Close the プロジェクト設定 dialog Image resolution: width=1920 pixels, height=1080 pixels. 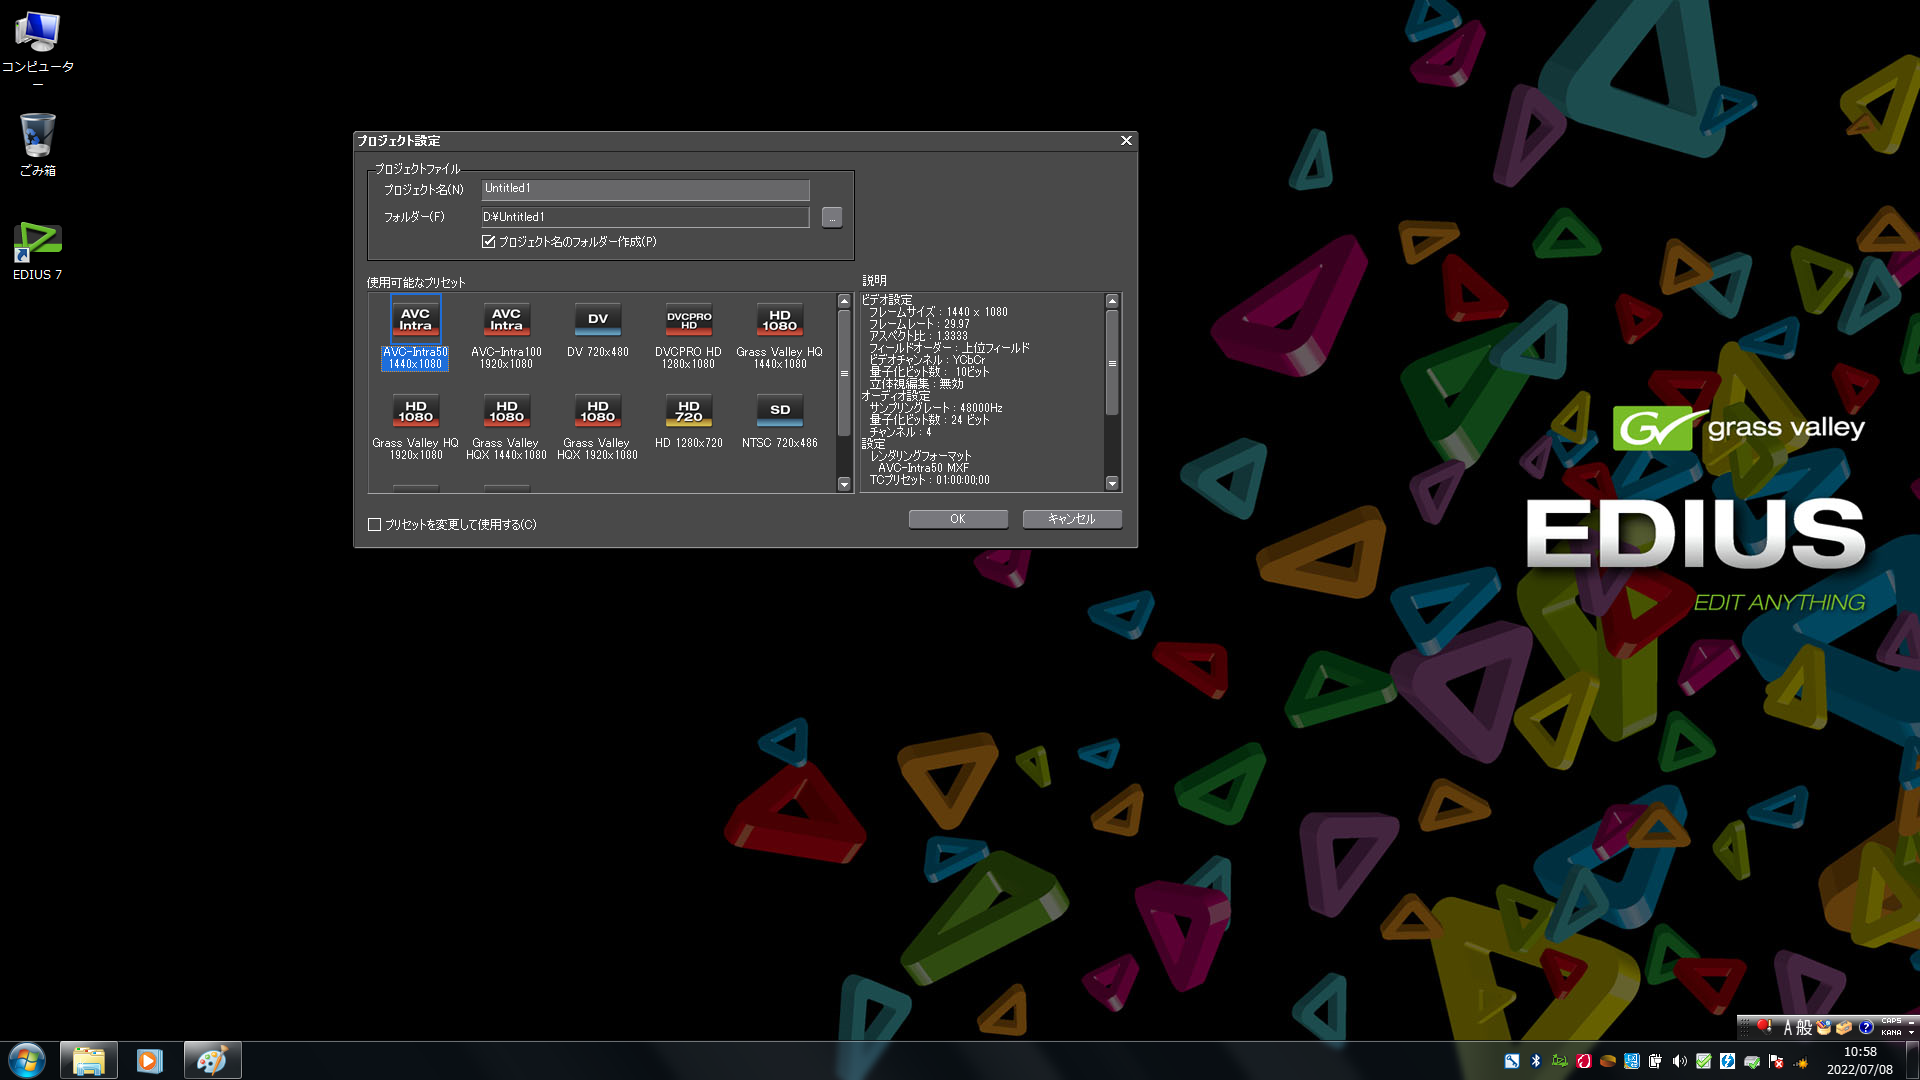point(1126,141)
